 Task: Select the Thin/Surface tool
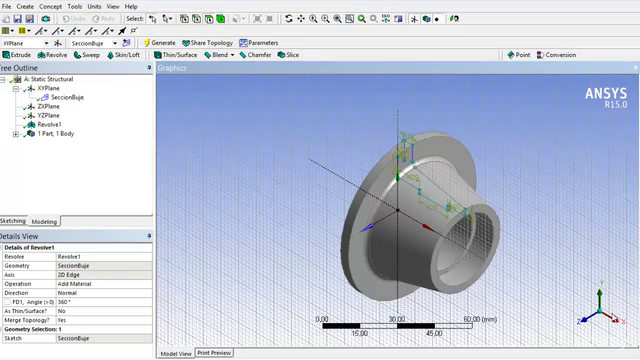(176, 55)
